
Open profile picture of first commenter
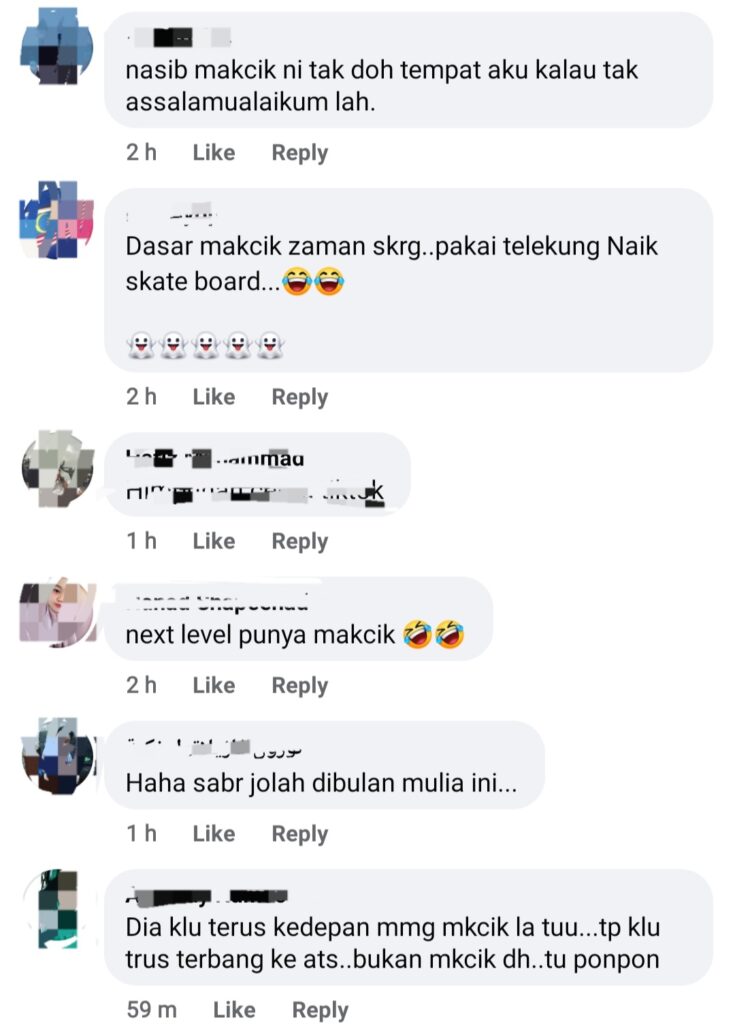coord(57,46)
